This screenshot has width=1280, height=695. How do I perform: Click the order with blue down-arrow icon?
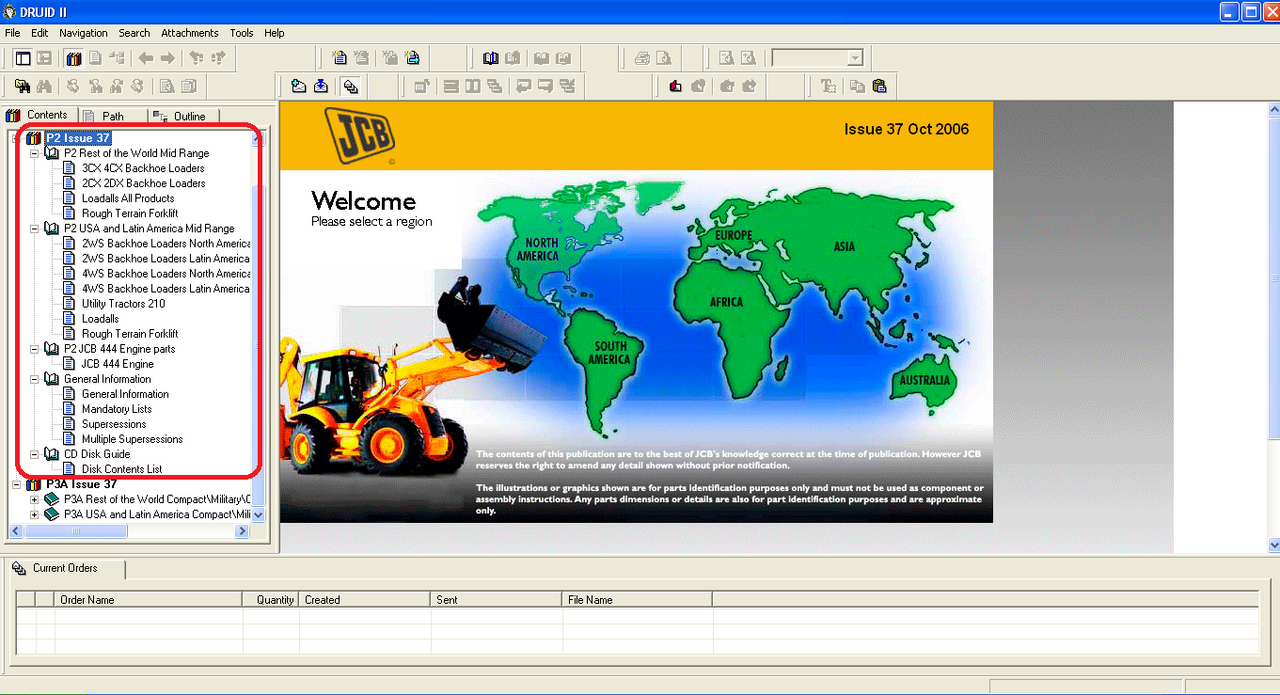[x=320, y=86]
